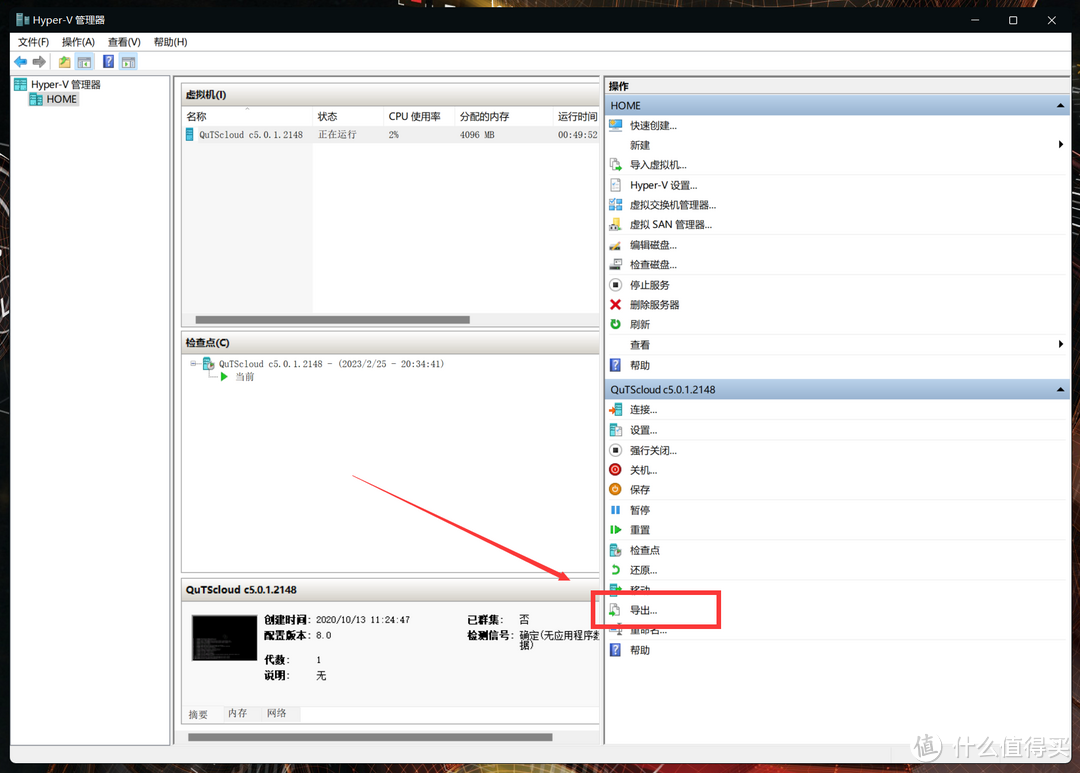Click the 导入虚拟机 icon
Viewport: 1080px width, 773px height.
point(616,165)
